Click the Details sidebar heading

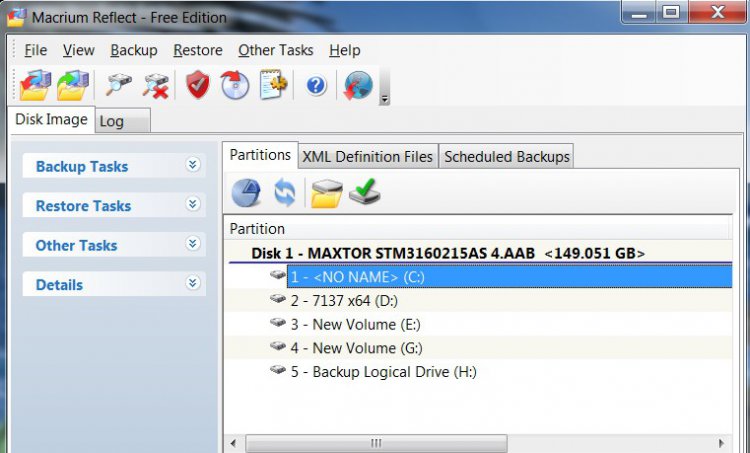tap(59, 285)
